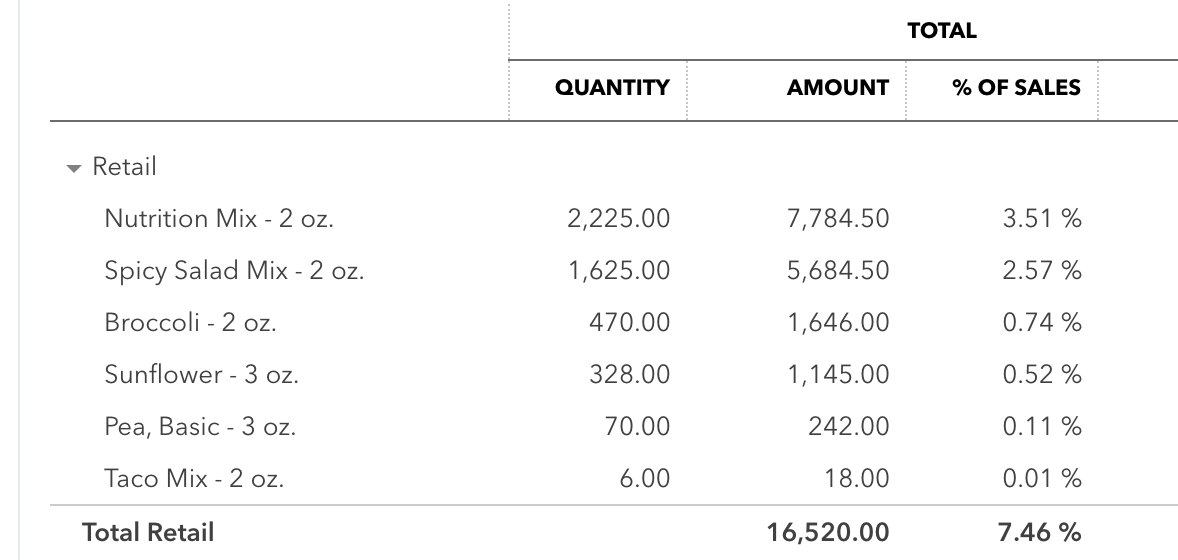Collapse the Retail group triangle

(73, 169)
